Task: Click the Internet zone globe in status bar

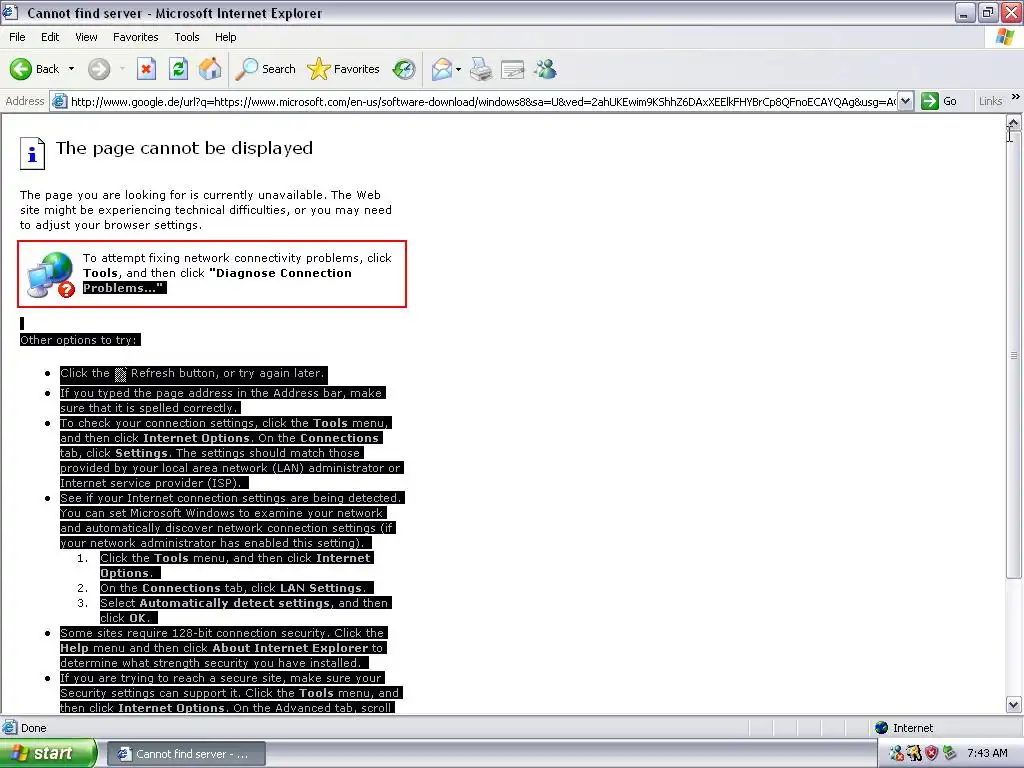Action: [882, 728]
